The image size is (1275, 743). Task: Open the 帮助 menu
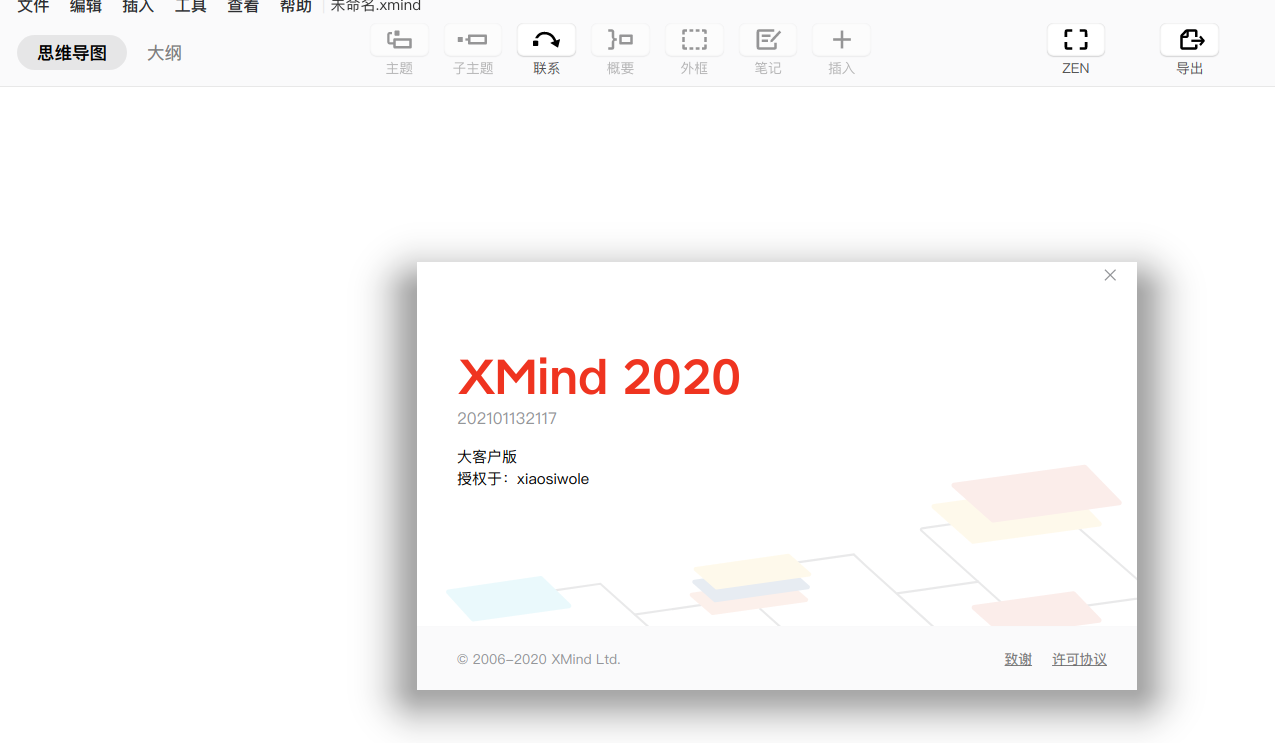(295, 6)
